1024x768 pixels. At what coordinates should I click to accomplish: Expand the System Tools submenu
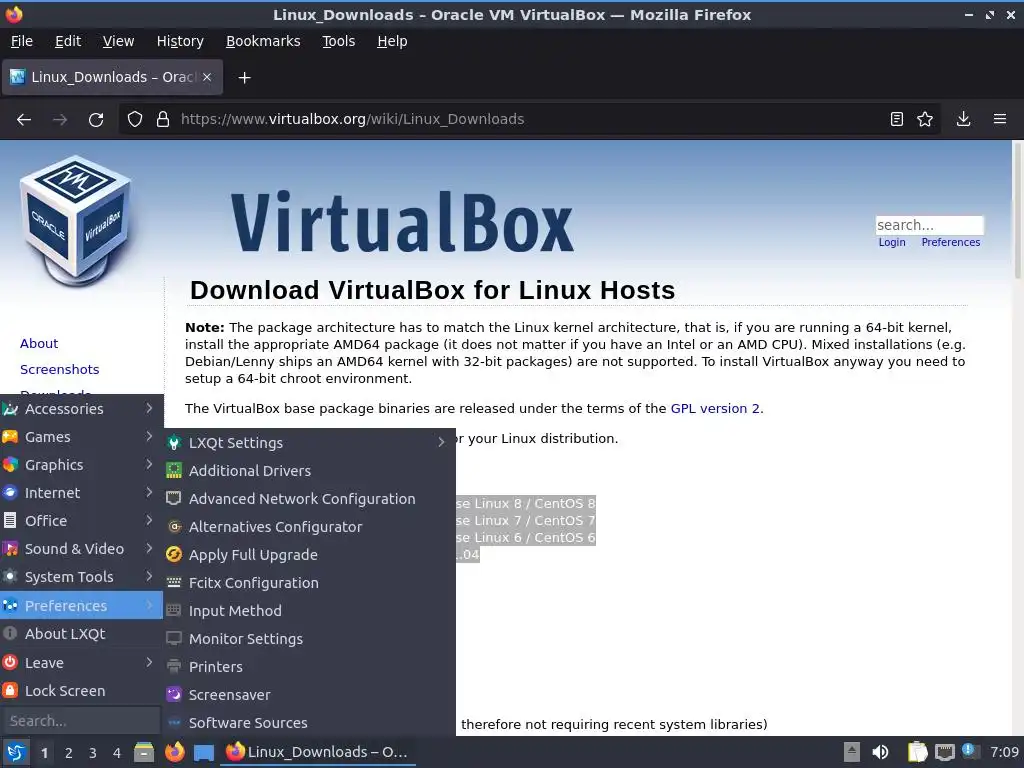click(x=81, y=577)
